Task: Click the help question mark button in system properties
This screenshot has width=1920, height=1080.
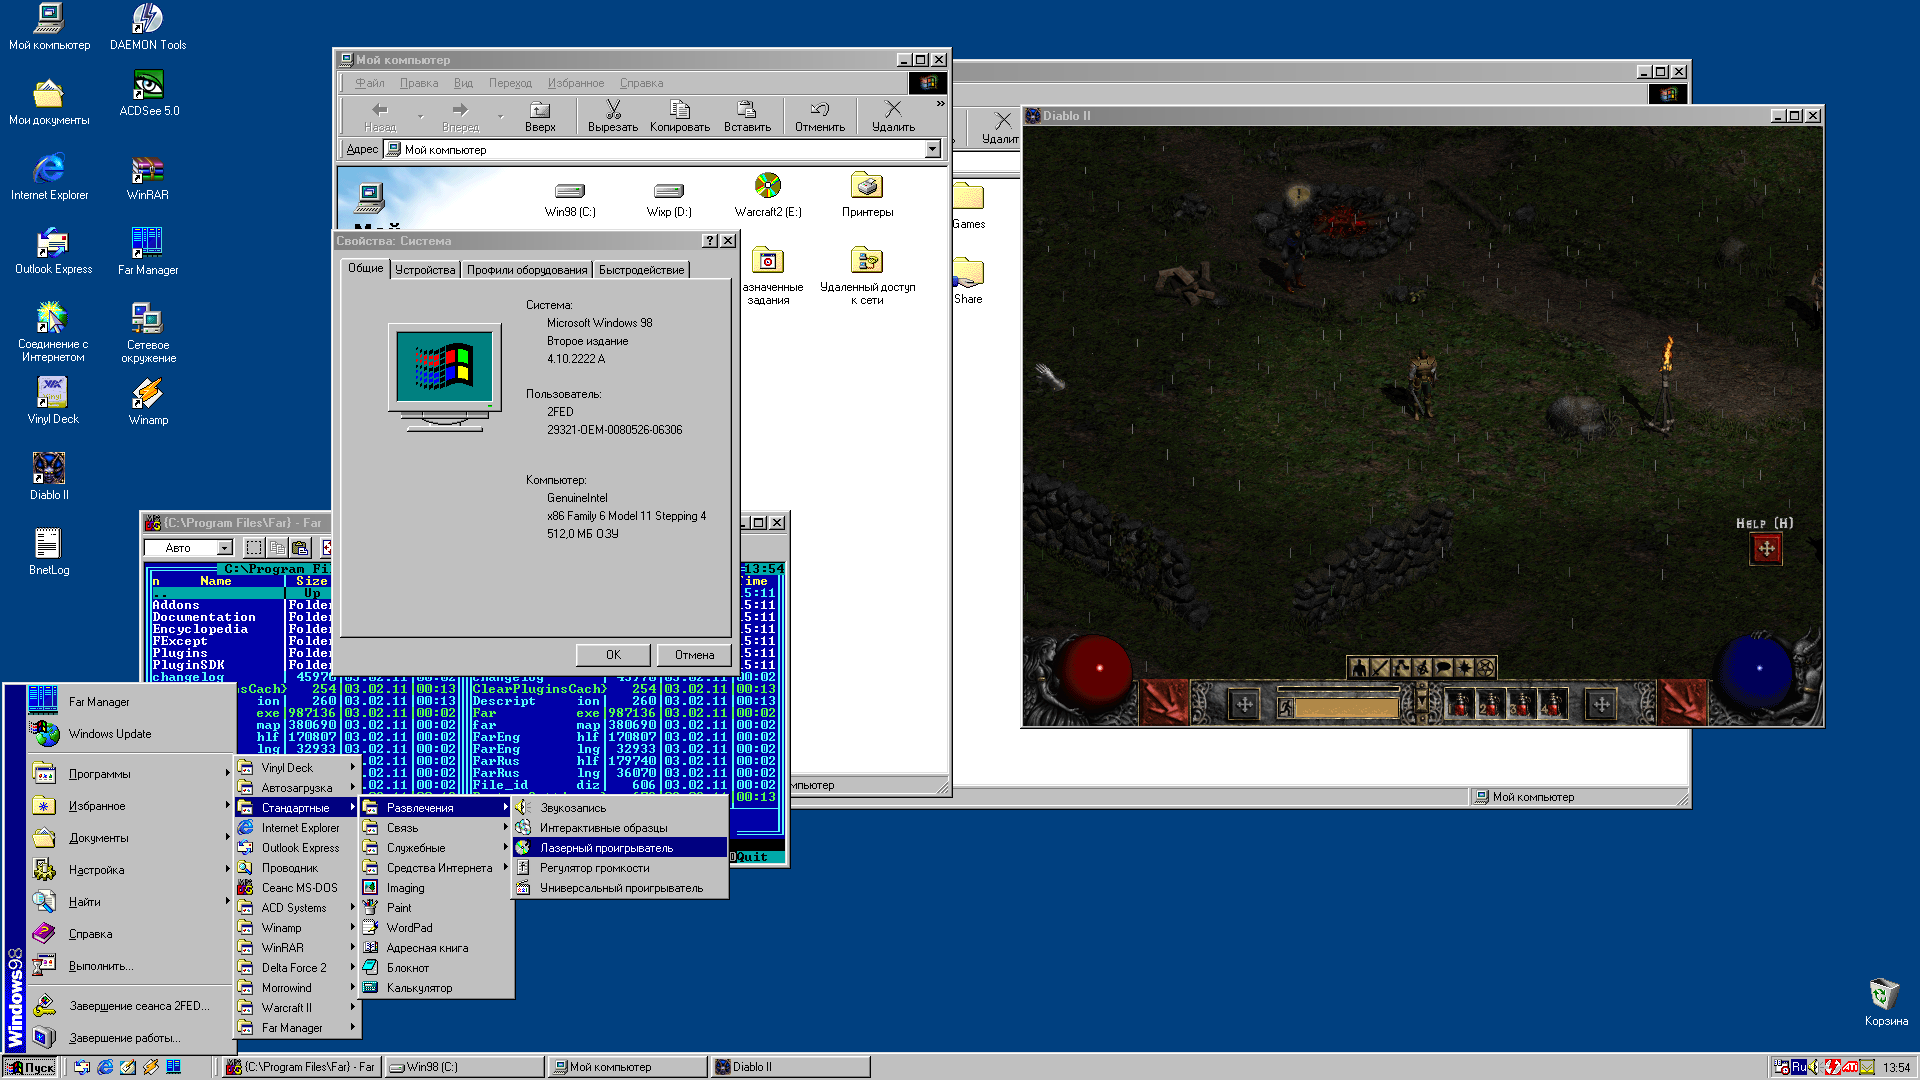Action: tap(709, 241)
